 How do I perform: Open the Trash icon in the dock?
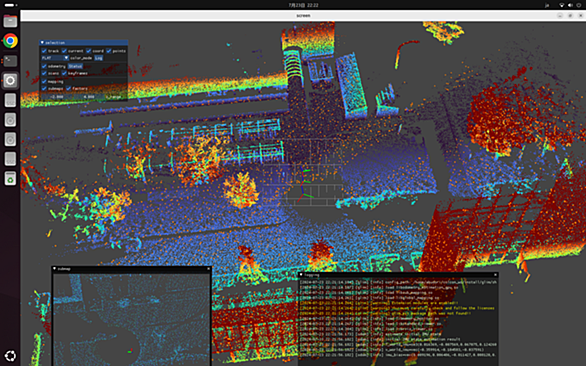coord(10,179)
